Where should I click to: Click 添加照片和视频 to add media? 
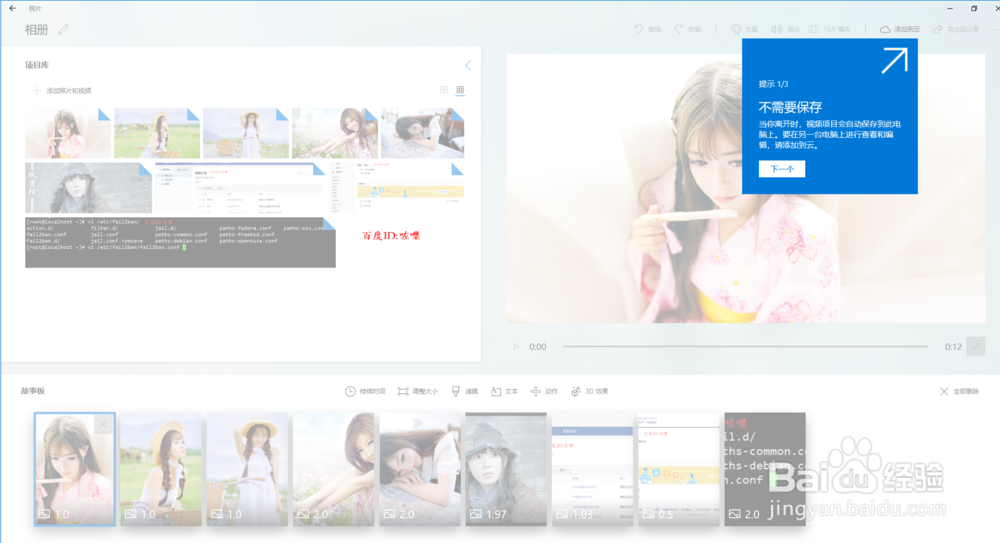(x=62, y=91)
